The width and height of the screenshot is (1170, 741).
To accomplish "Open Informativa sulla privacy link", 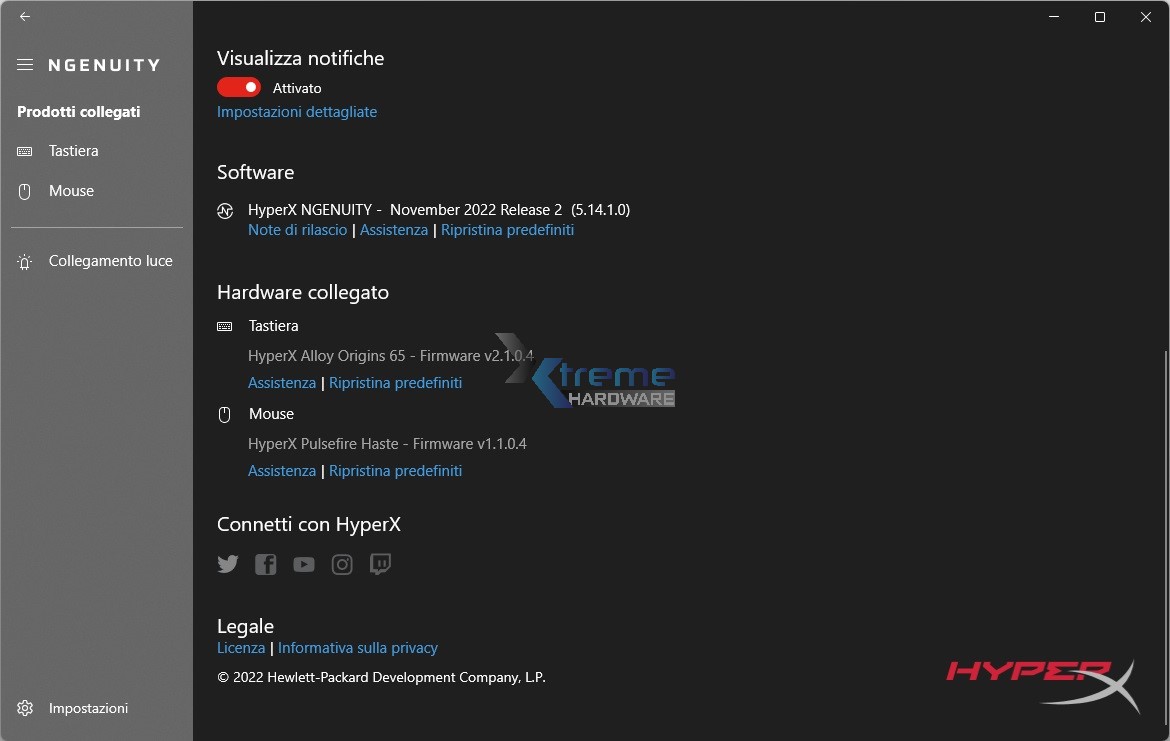I will tap(358, 648).
